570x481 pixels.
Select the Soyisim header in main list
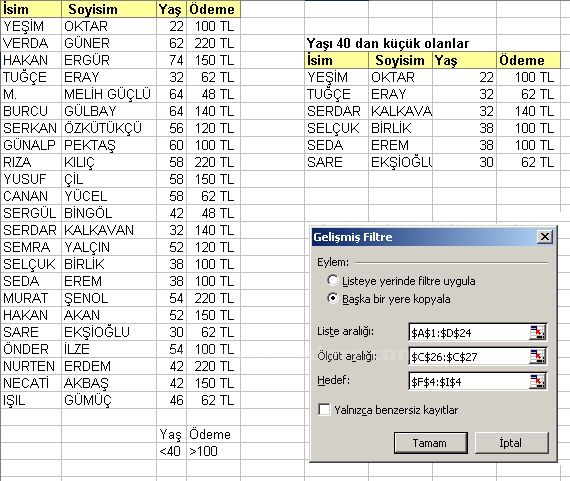(109, 9)
